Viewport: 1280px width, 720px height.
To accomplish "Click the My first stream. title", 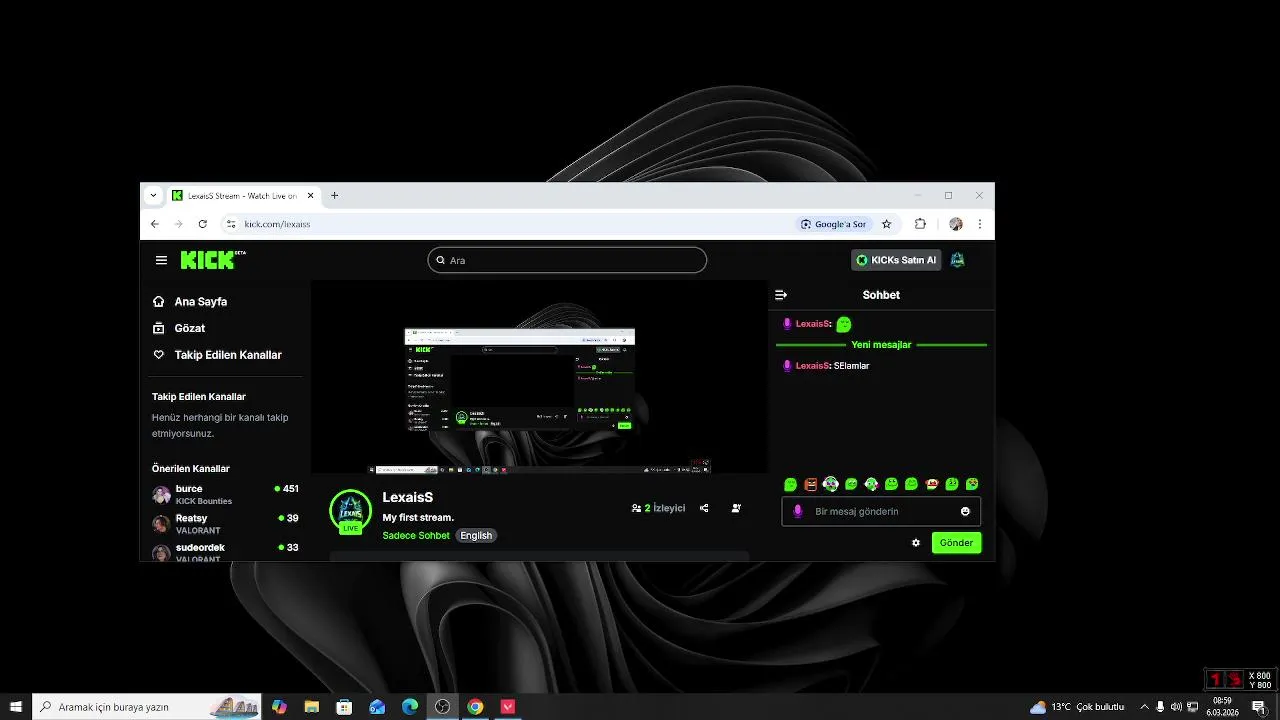I will (418, 518).
